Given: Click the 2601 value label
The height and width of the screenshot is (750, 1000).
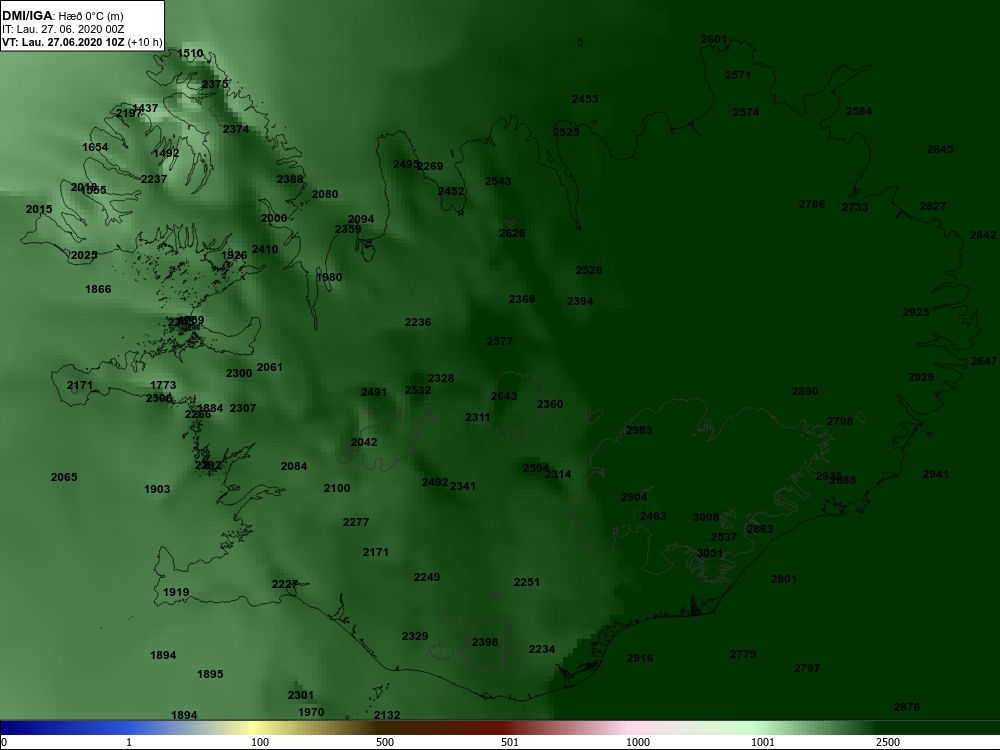Looking at the screenshot, I should (x=714, y=40).
